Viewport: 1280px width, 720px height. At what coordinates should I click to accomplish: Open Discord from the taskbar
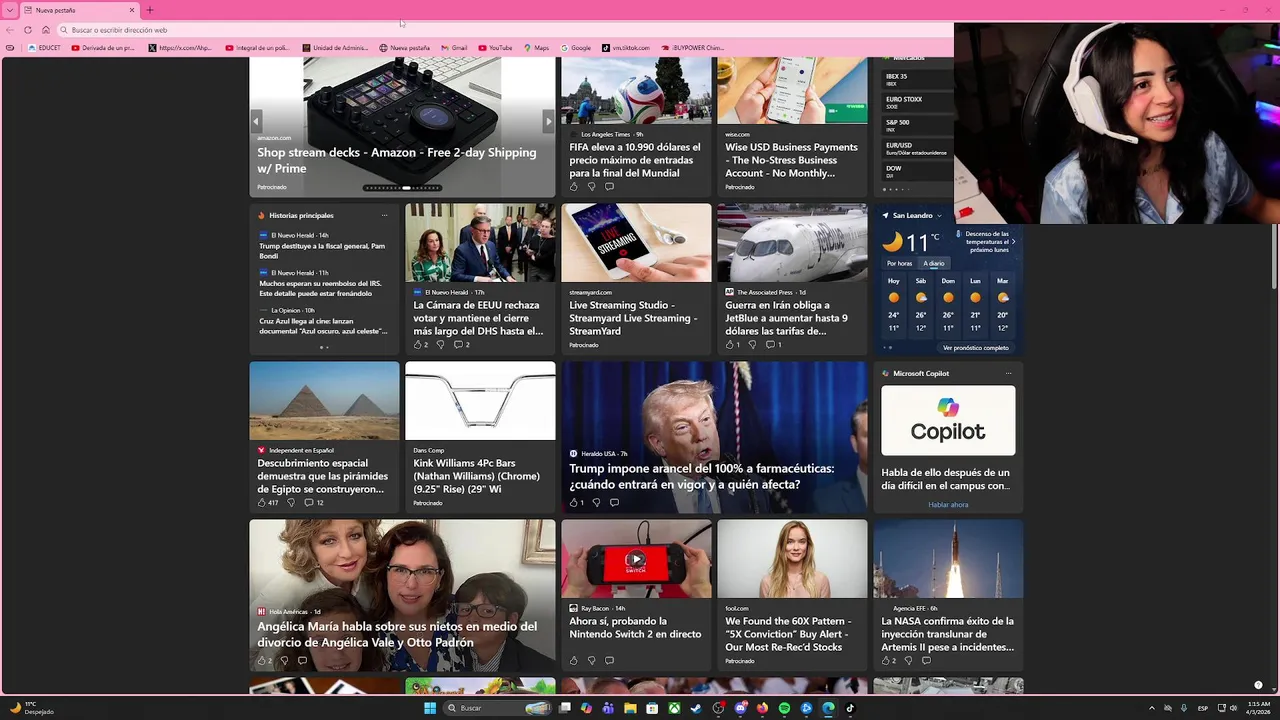coord(740,708)
